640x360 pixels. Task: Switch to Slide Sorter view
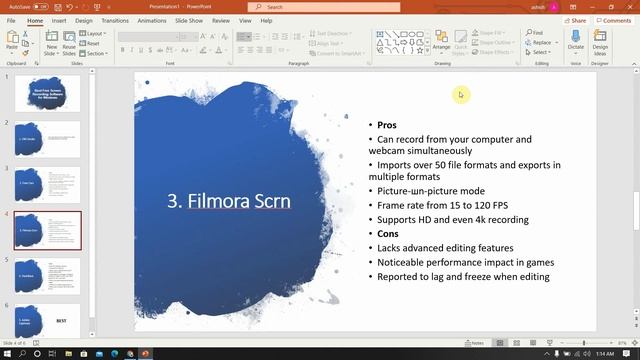(x=516, y=343)
